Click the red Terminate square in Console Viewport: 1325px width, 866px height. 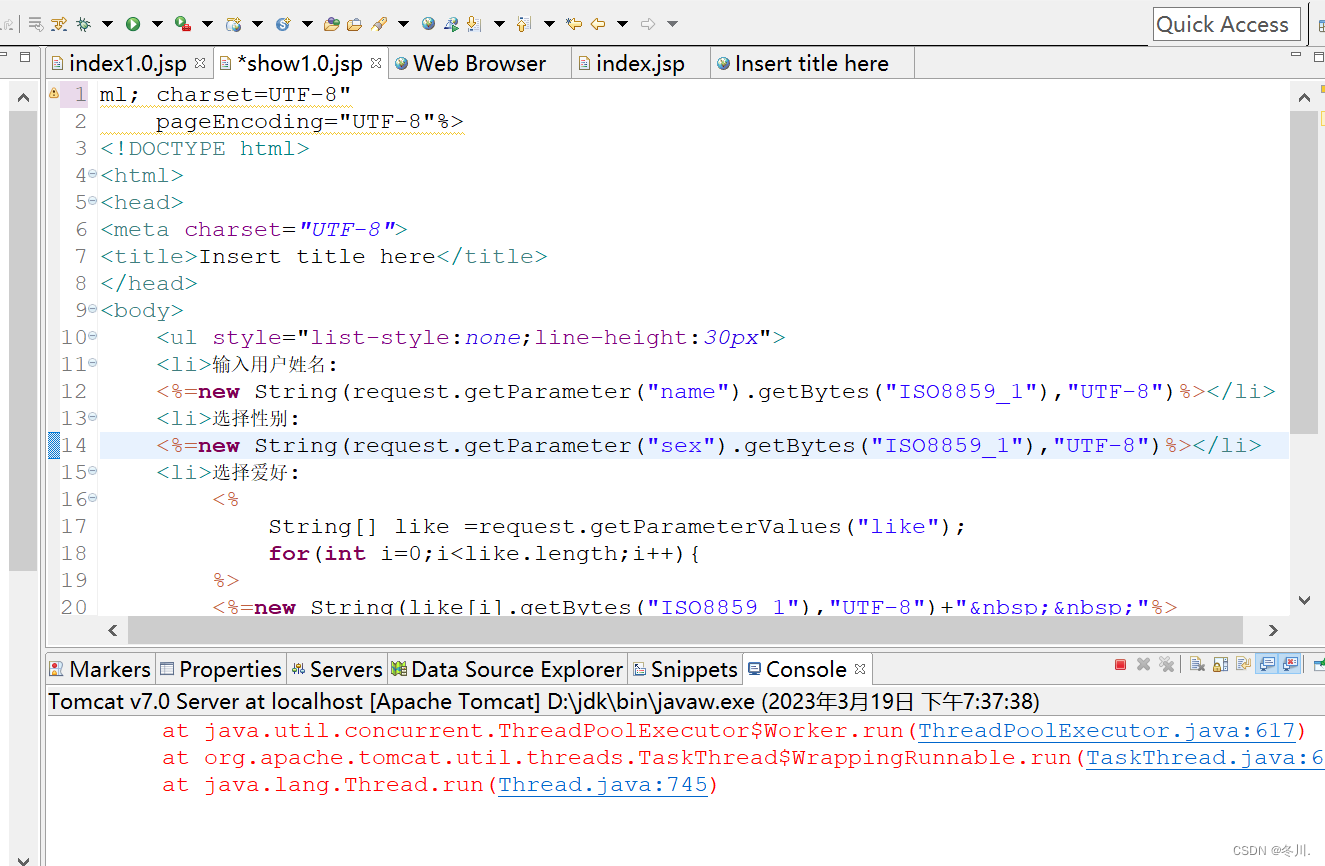[x=1120, y=664]
